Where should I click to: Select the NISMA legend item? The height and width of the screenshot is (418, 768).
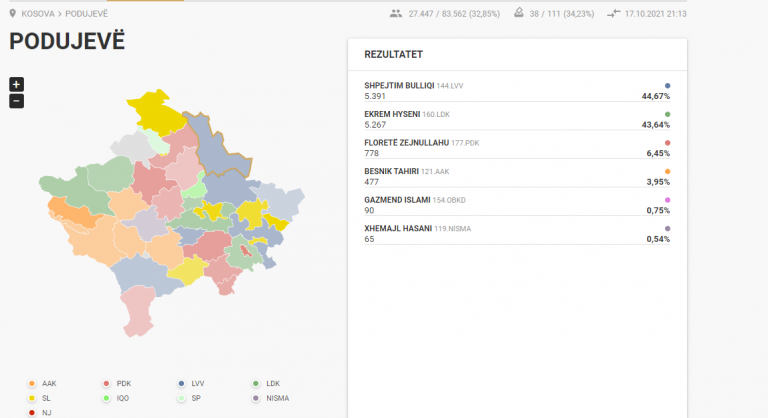pos(271,398)
